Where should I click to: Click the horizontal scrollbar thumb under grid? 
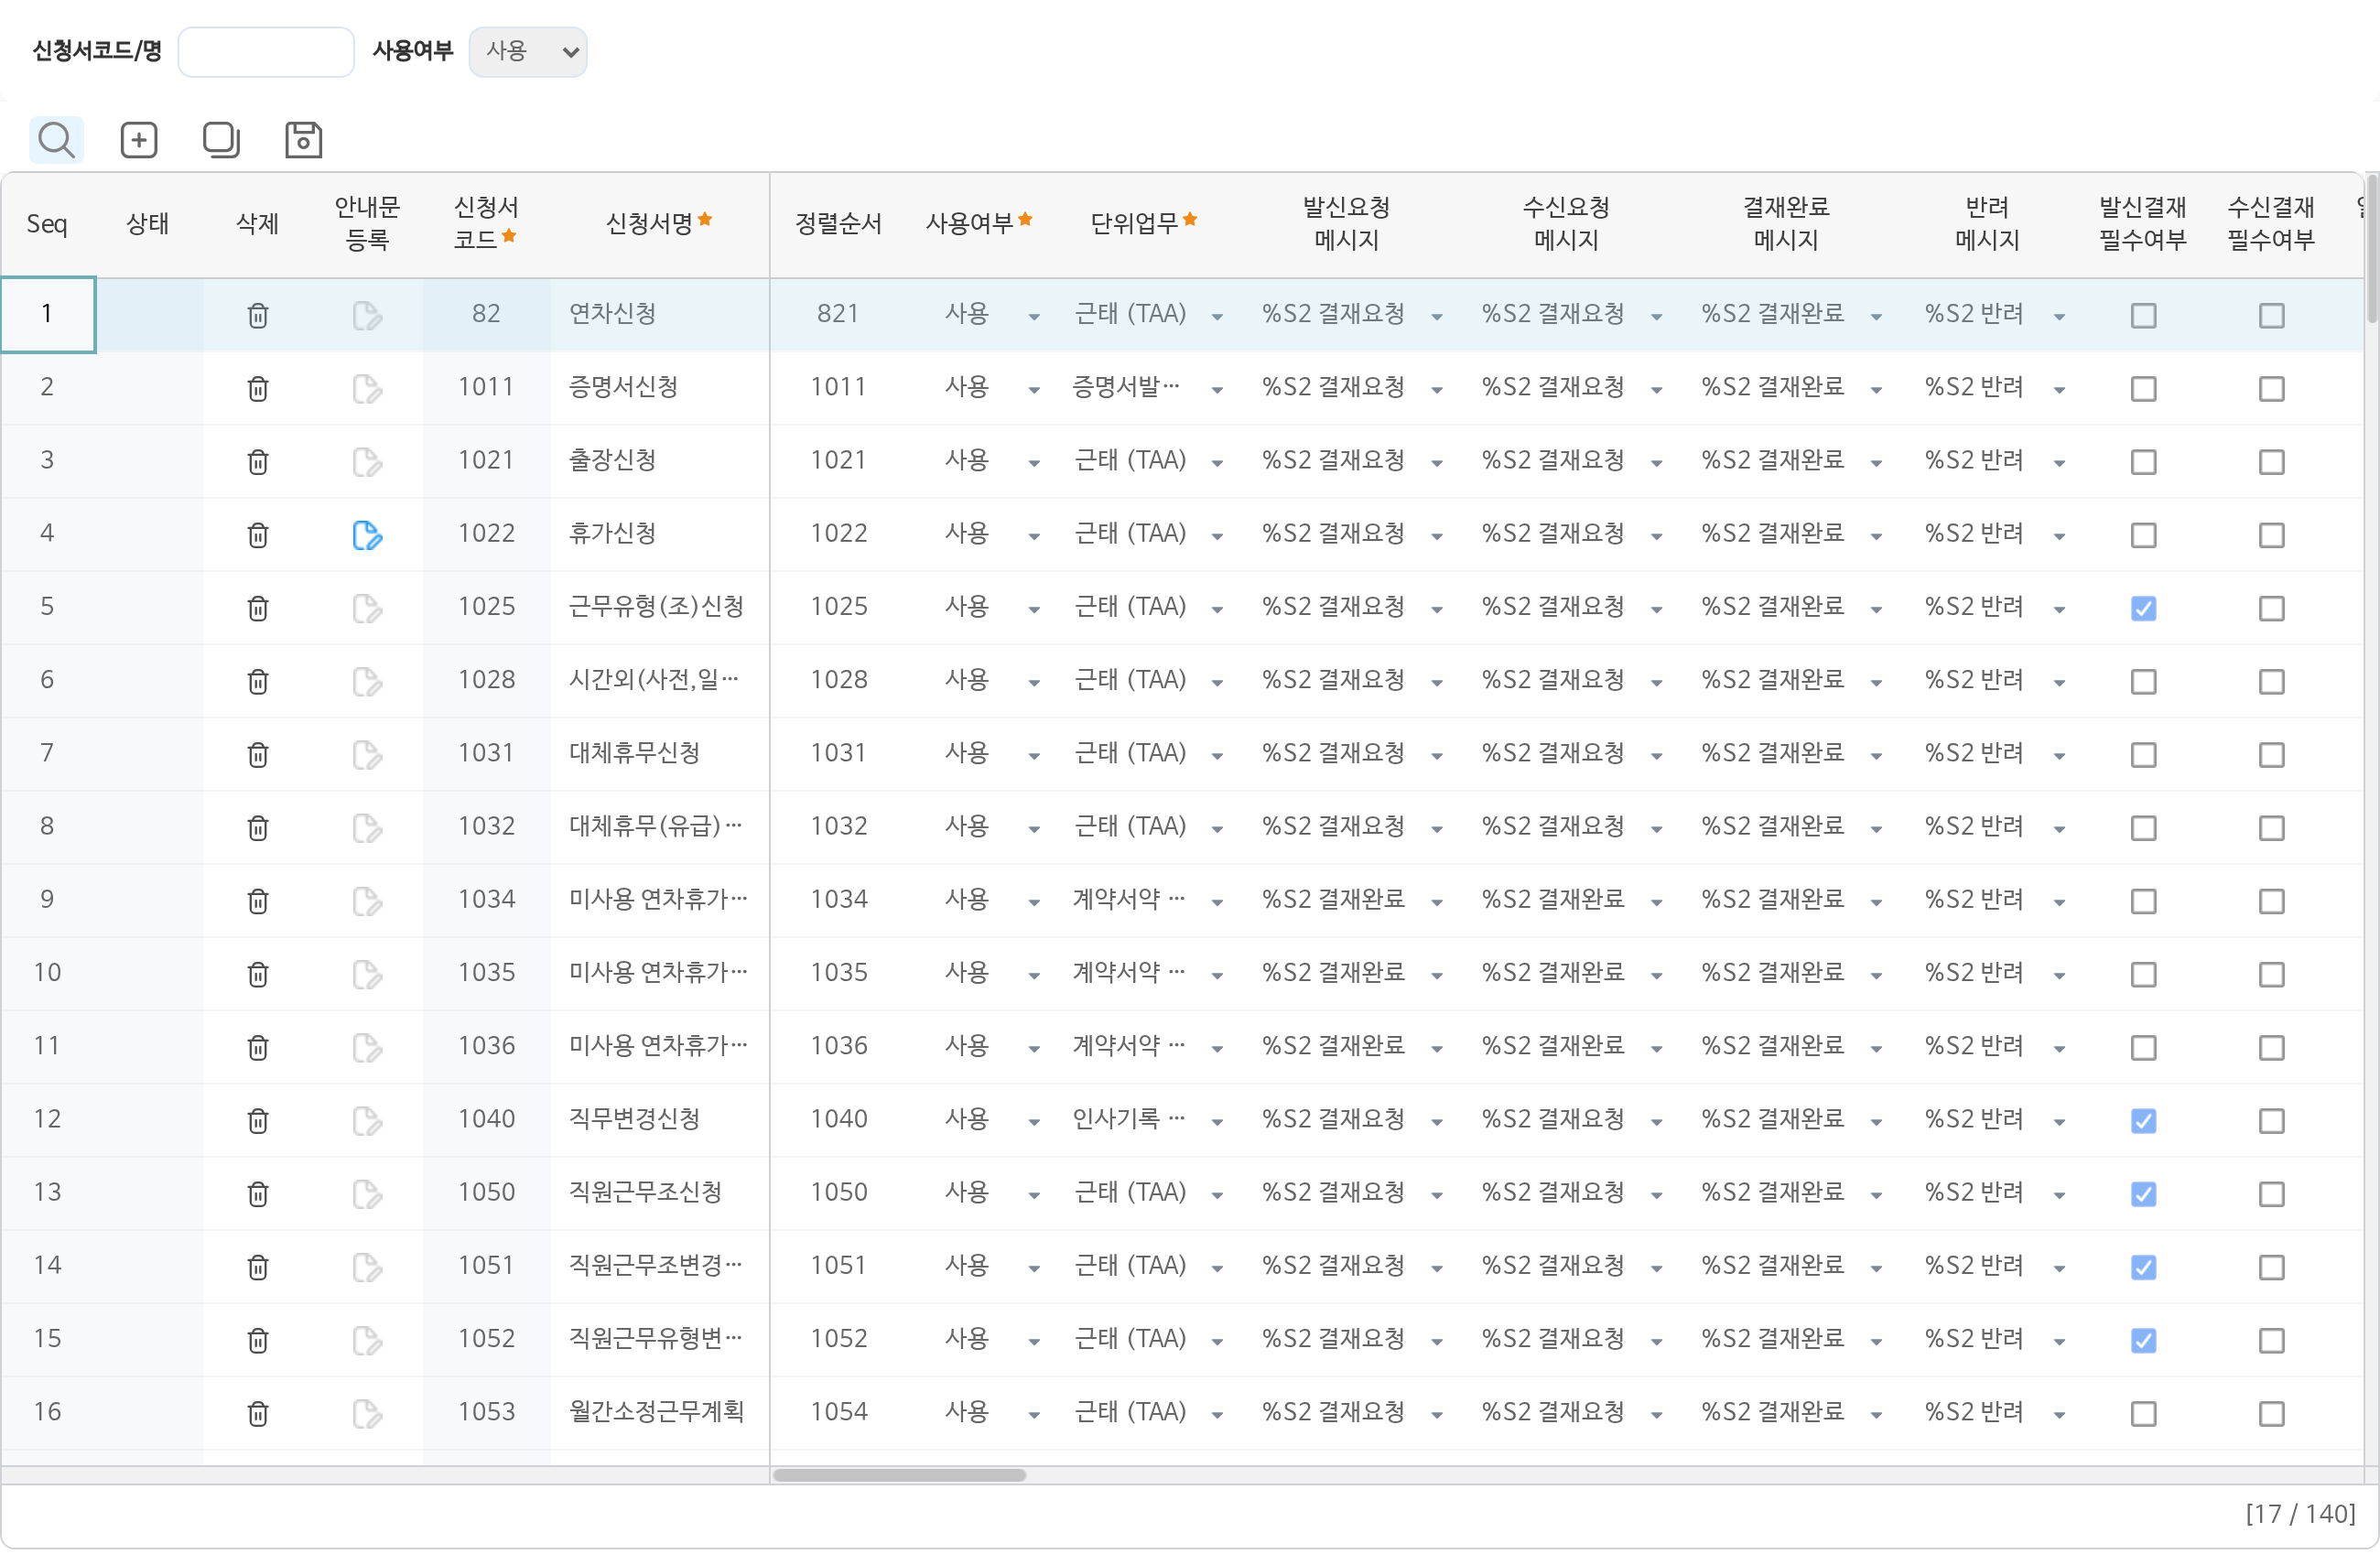coord(899,1475)
